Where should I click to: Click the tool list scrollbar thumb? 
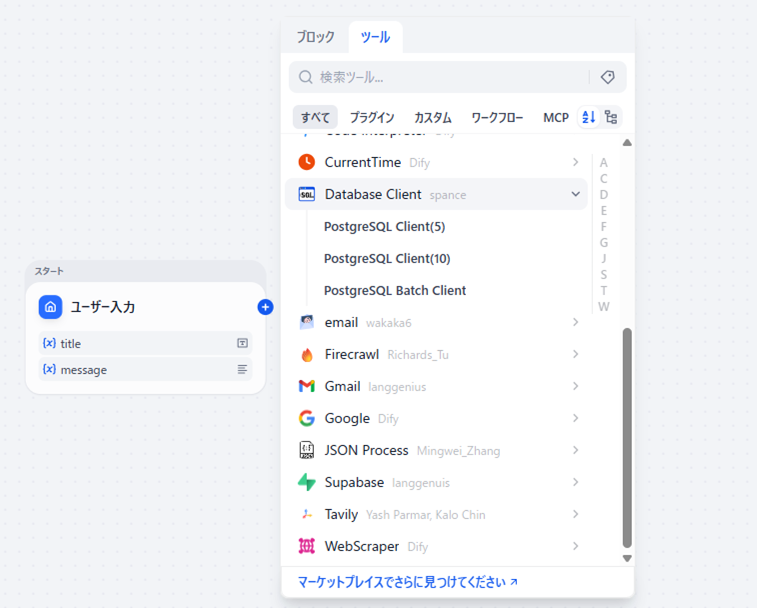click(627, 437)
